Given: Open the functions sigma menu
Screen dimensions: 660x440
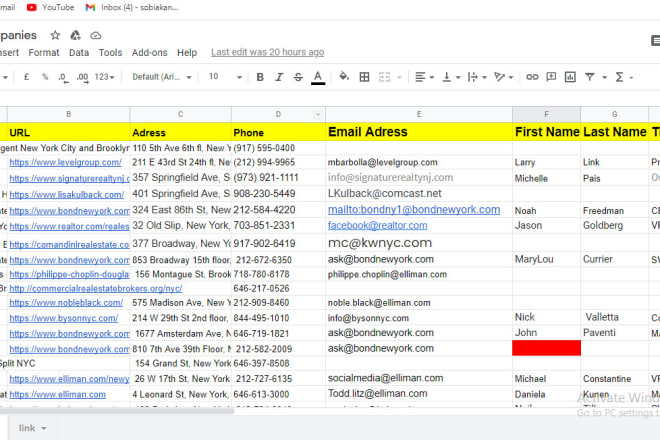Looking at the screenshot, I should point(624,77).
